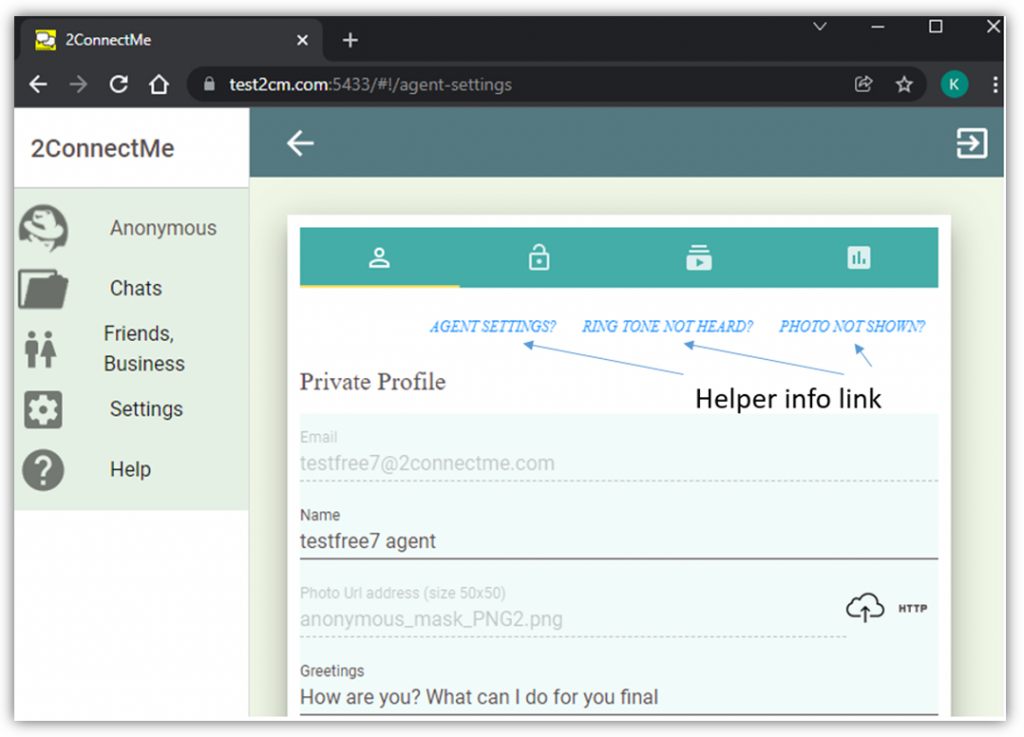Viewport: 1024px width, 737px height.
Task: Click the back arrow in app header
Action: click(300, 144)
